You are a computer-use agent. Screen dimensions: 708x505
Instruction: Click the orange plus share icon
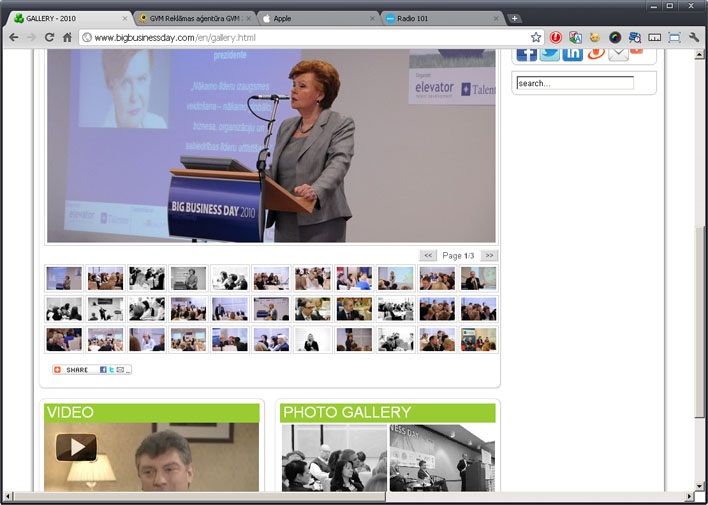coord(637,51)
